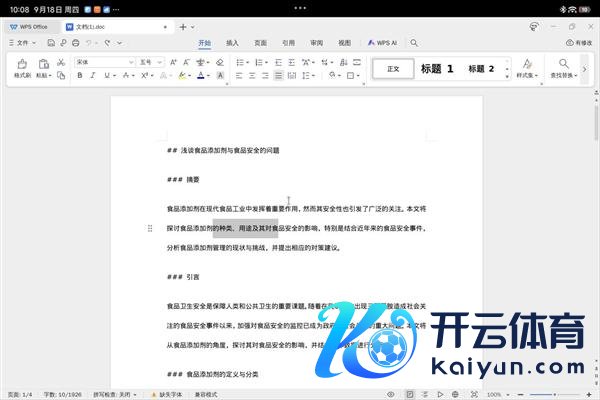Image resolution: width=600 pixels, height=400 pixels.
Task: Switch to the 插入 ribbon tab
Action: pyautogui.click(x=232, y=43)
